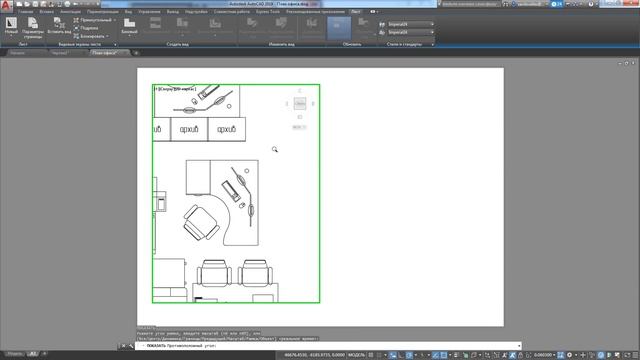The image size is (640, 360).
Task: Click the coordinates readout in status bar
Action: point(314,355)
